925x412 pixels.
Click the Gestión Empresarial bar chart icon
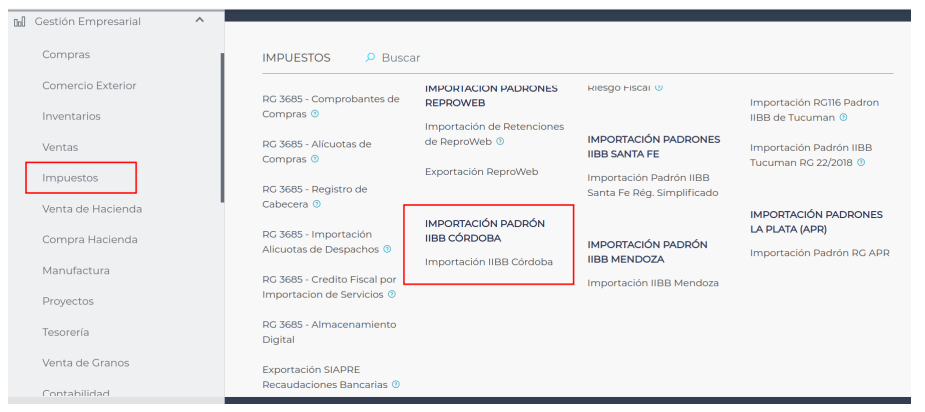click(x=19, y=22)
